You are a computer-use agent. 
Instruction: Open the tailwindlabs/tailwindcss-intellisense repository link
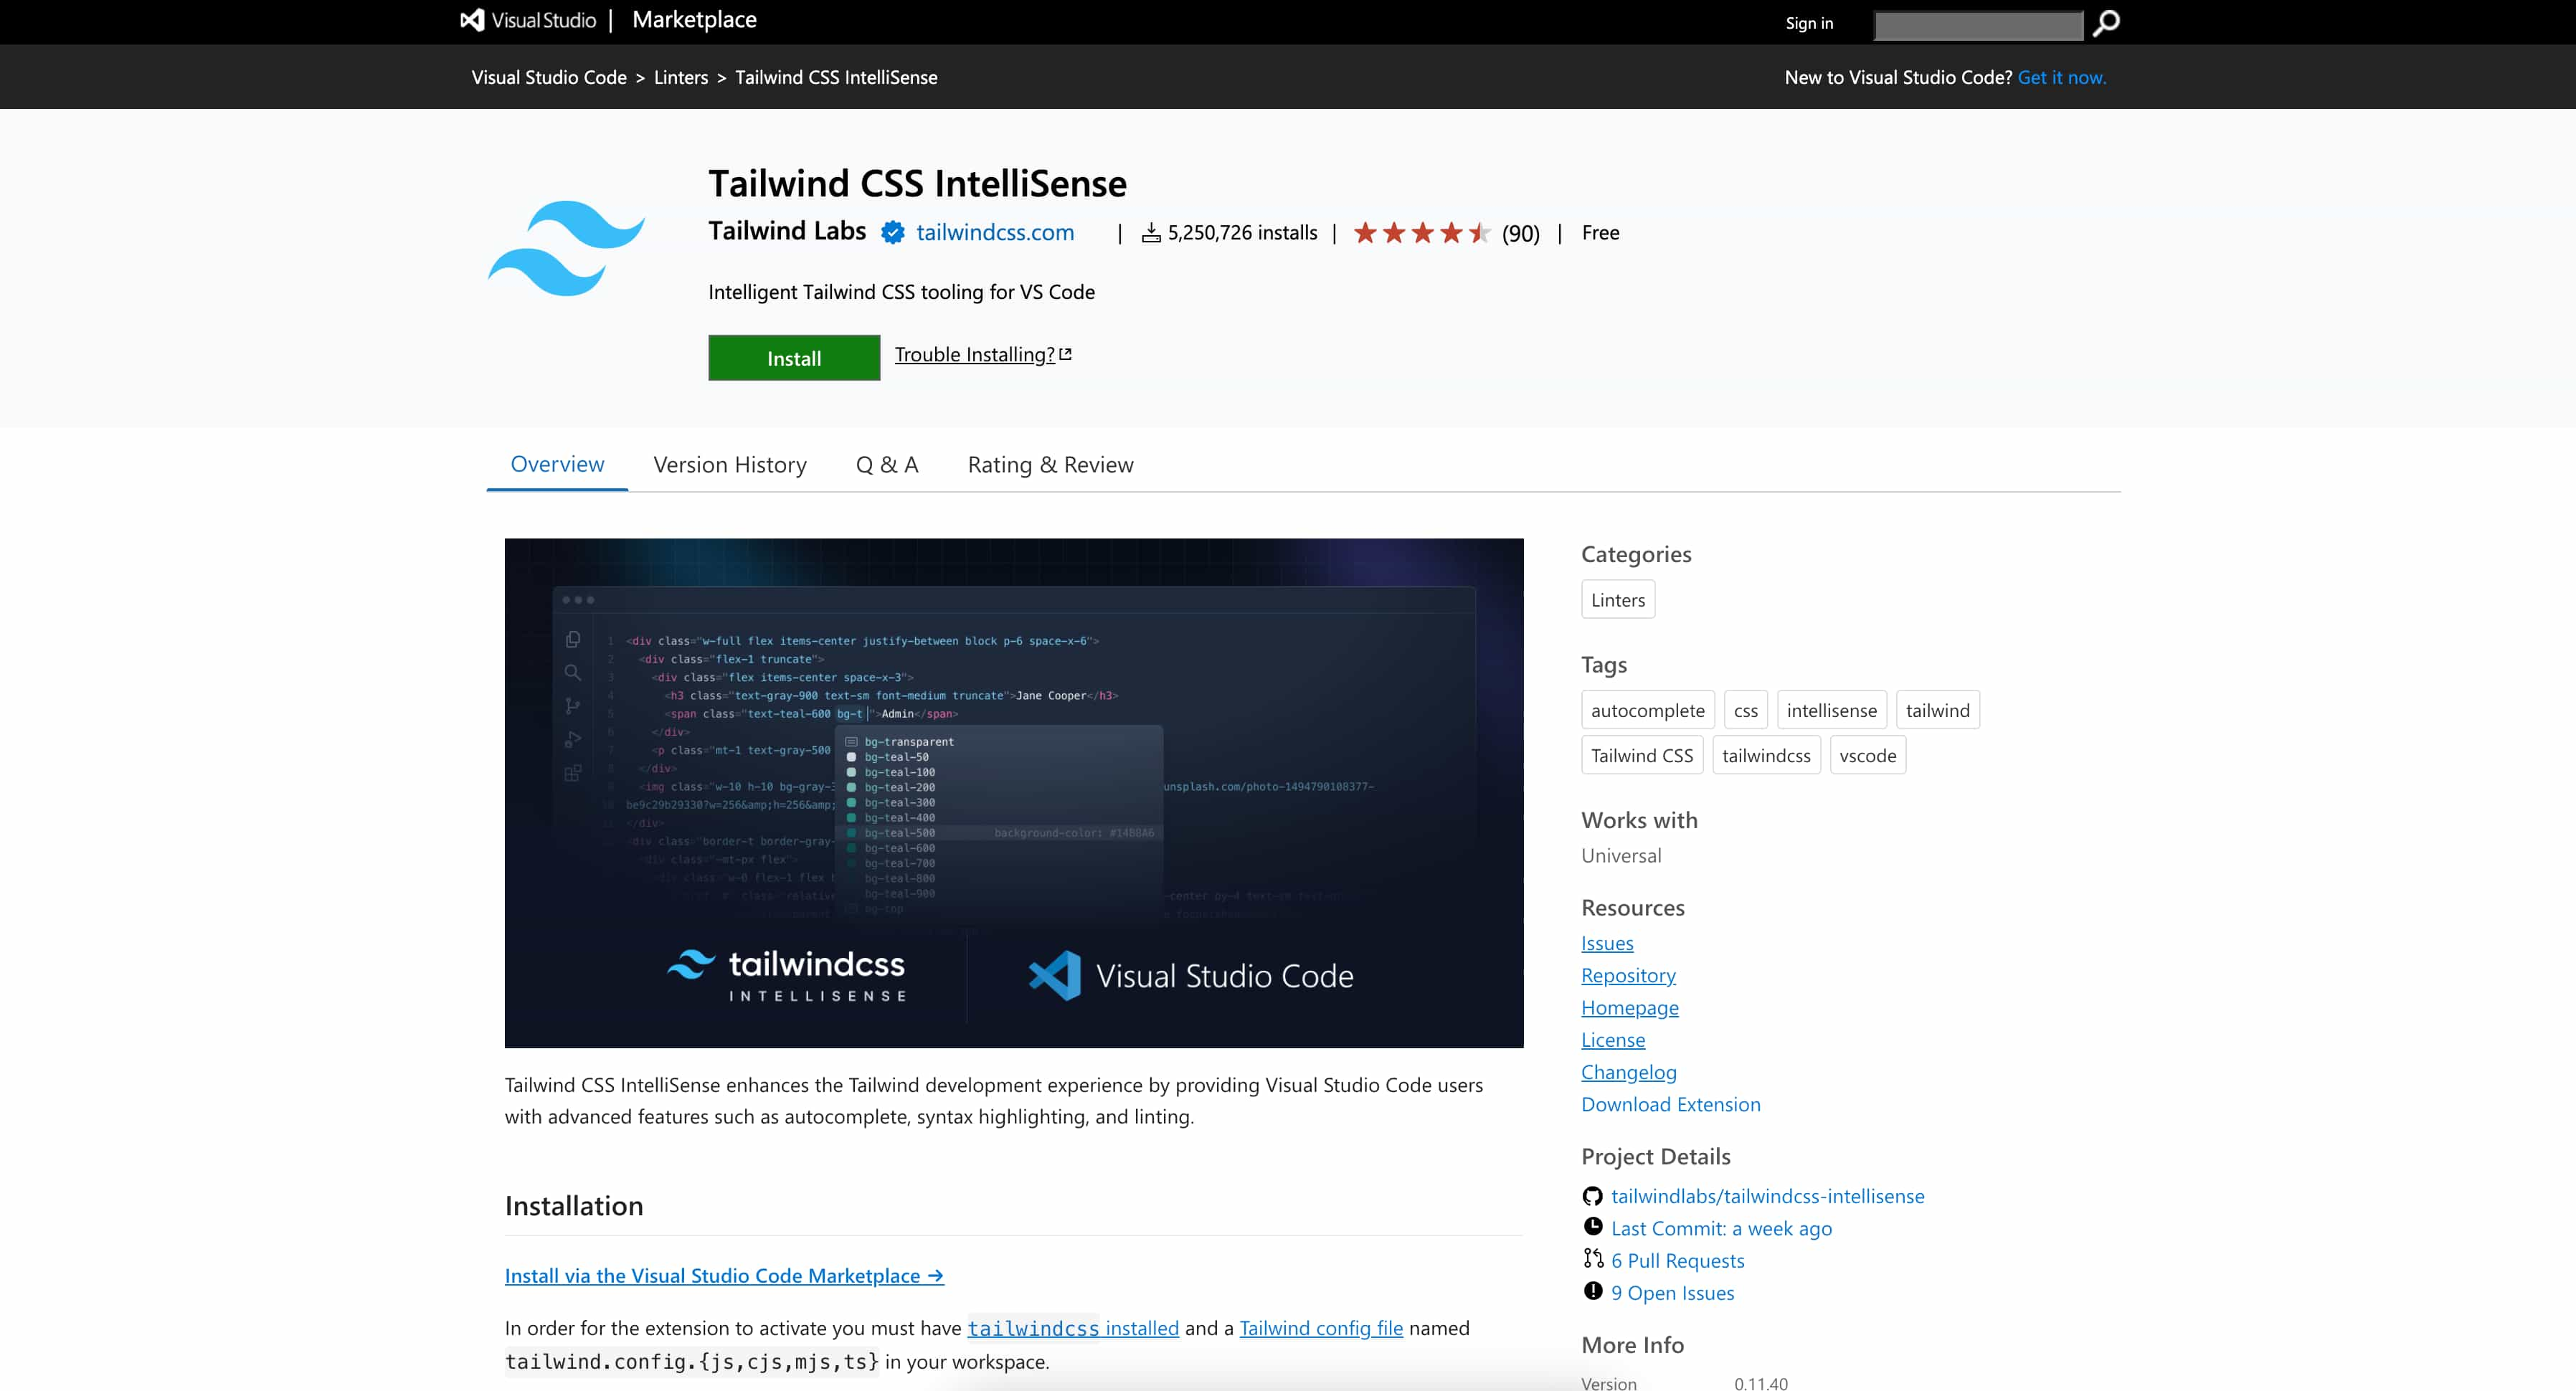coord(1767,1196)
